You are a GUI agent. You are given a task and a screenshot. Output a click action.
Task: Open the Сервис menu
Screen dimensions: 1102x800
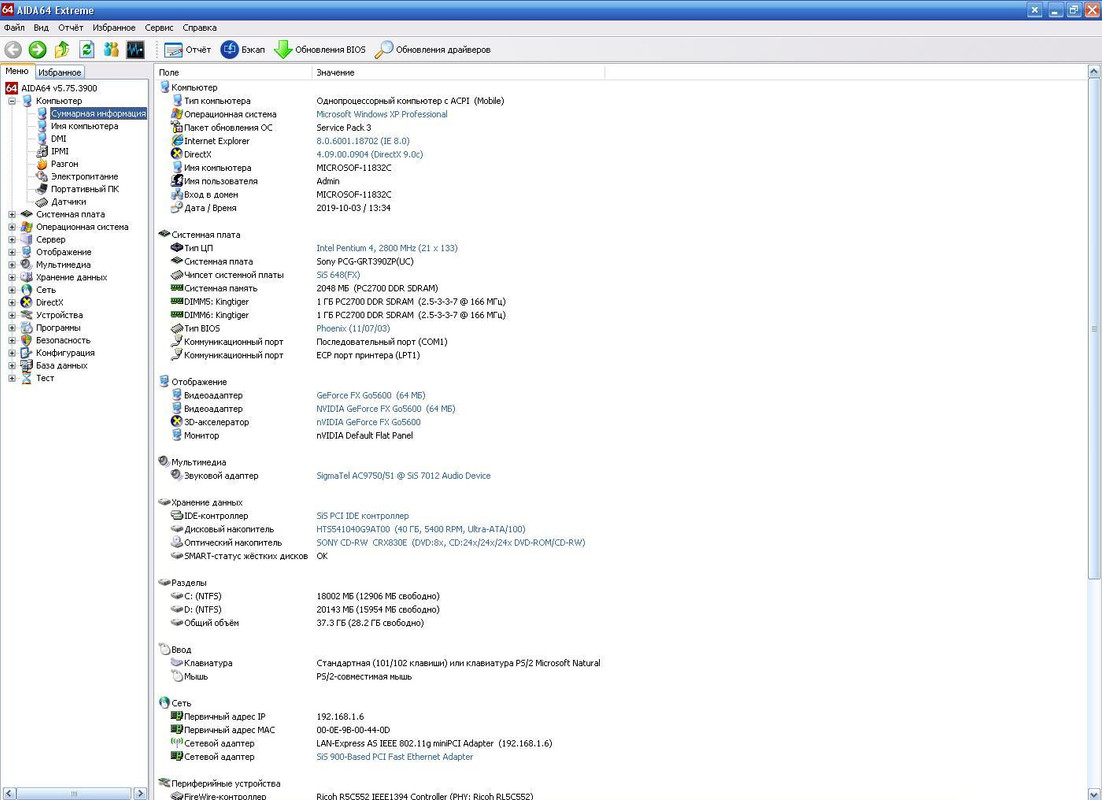pos(159,27)
